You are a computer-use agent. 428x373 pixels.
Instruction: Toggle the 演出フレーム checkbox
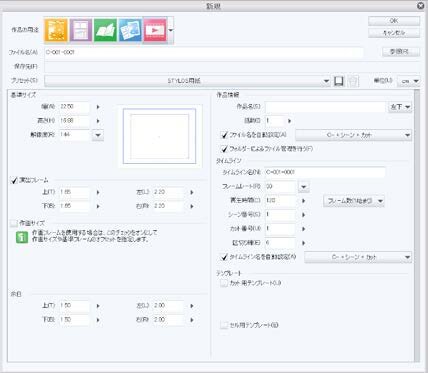click(14, 180)
